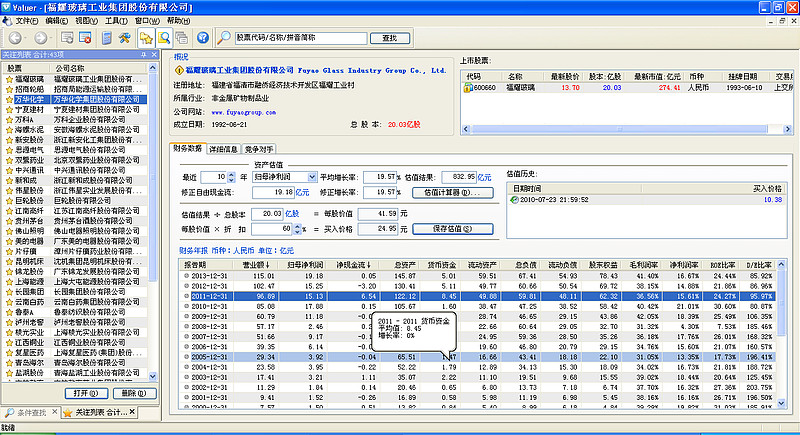Open the 窗口(W) menu
The width and height of the screenshot is (800, 435).
[x=147, y=21]
